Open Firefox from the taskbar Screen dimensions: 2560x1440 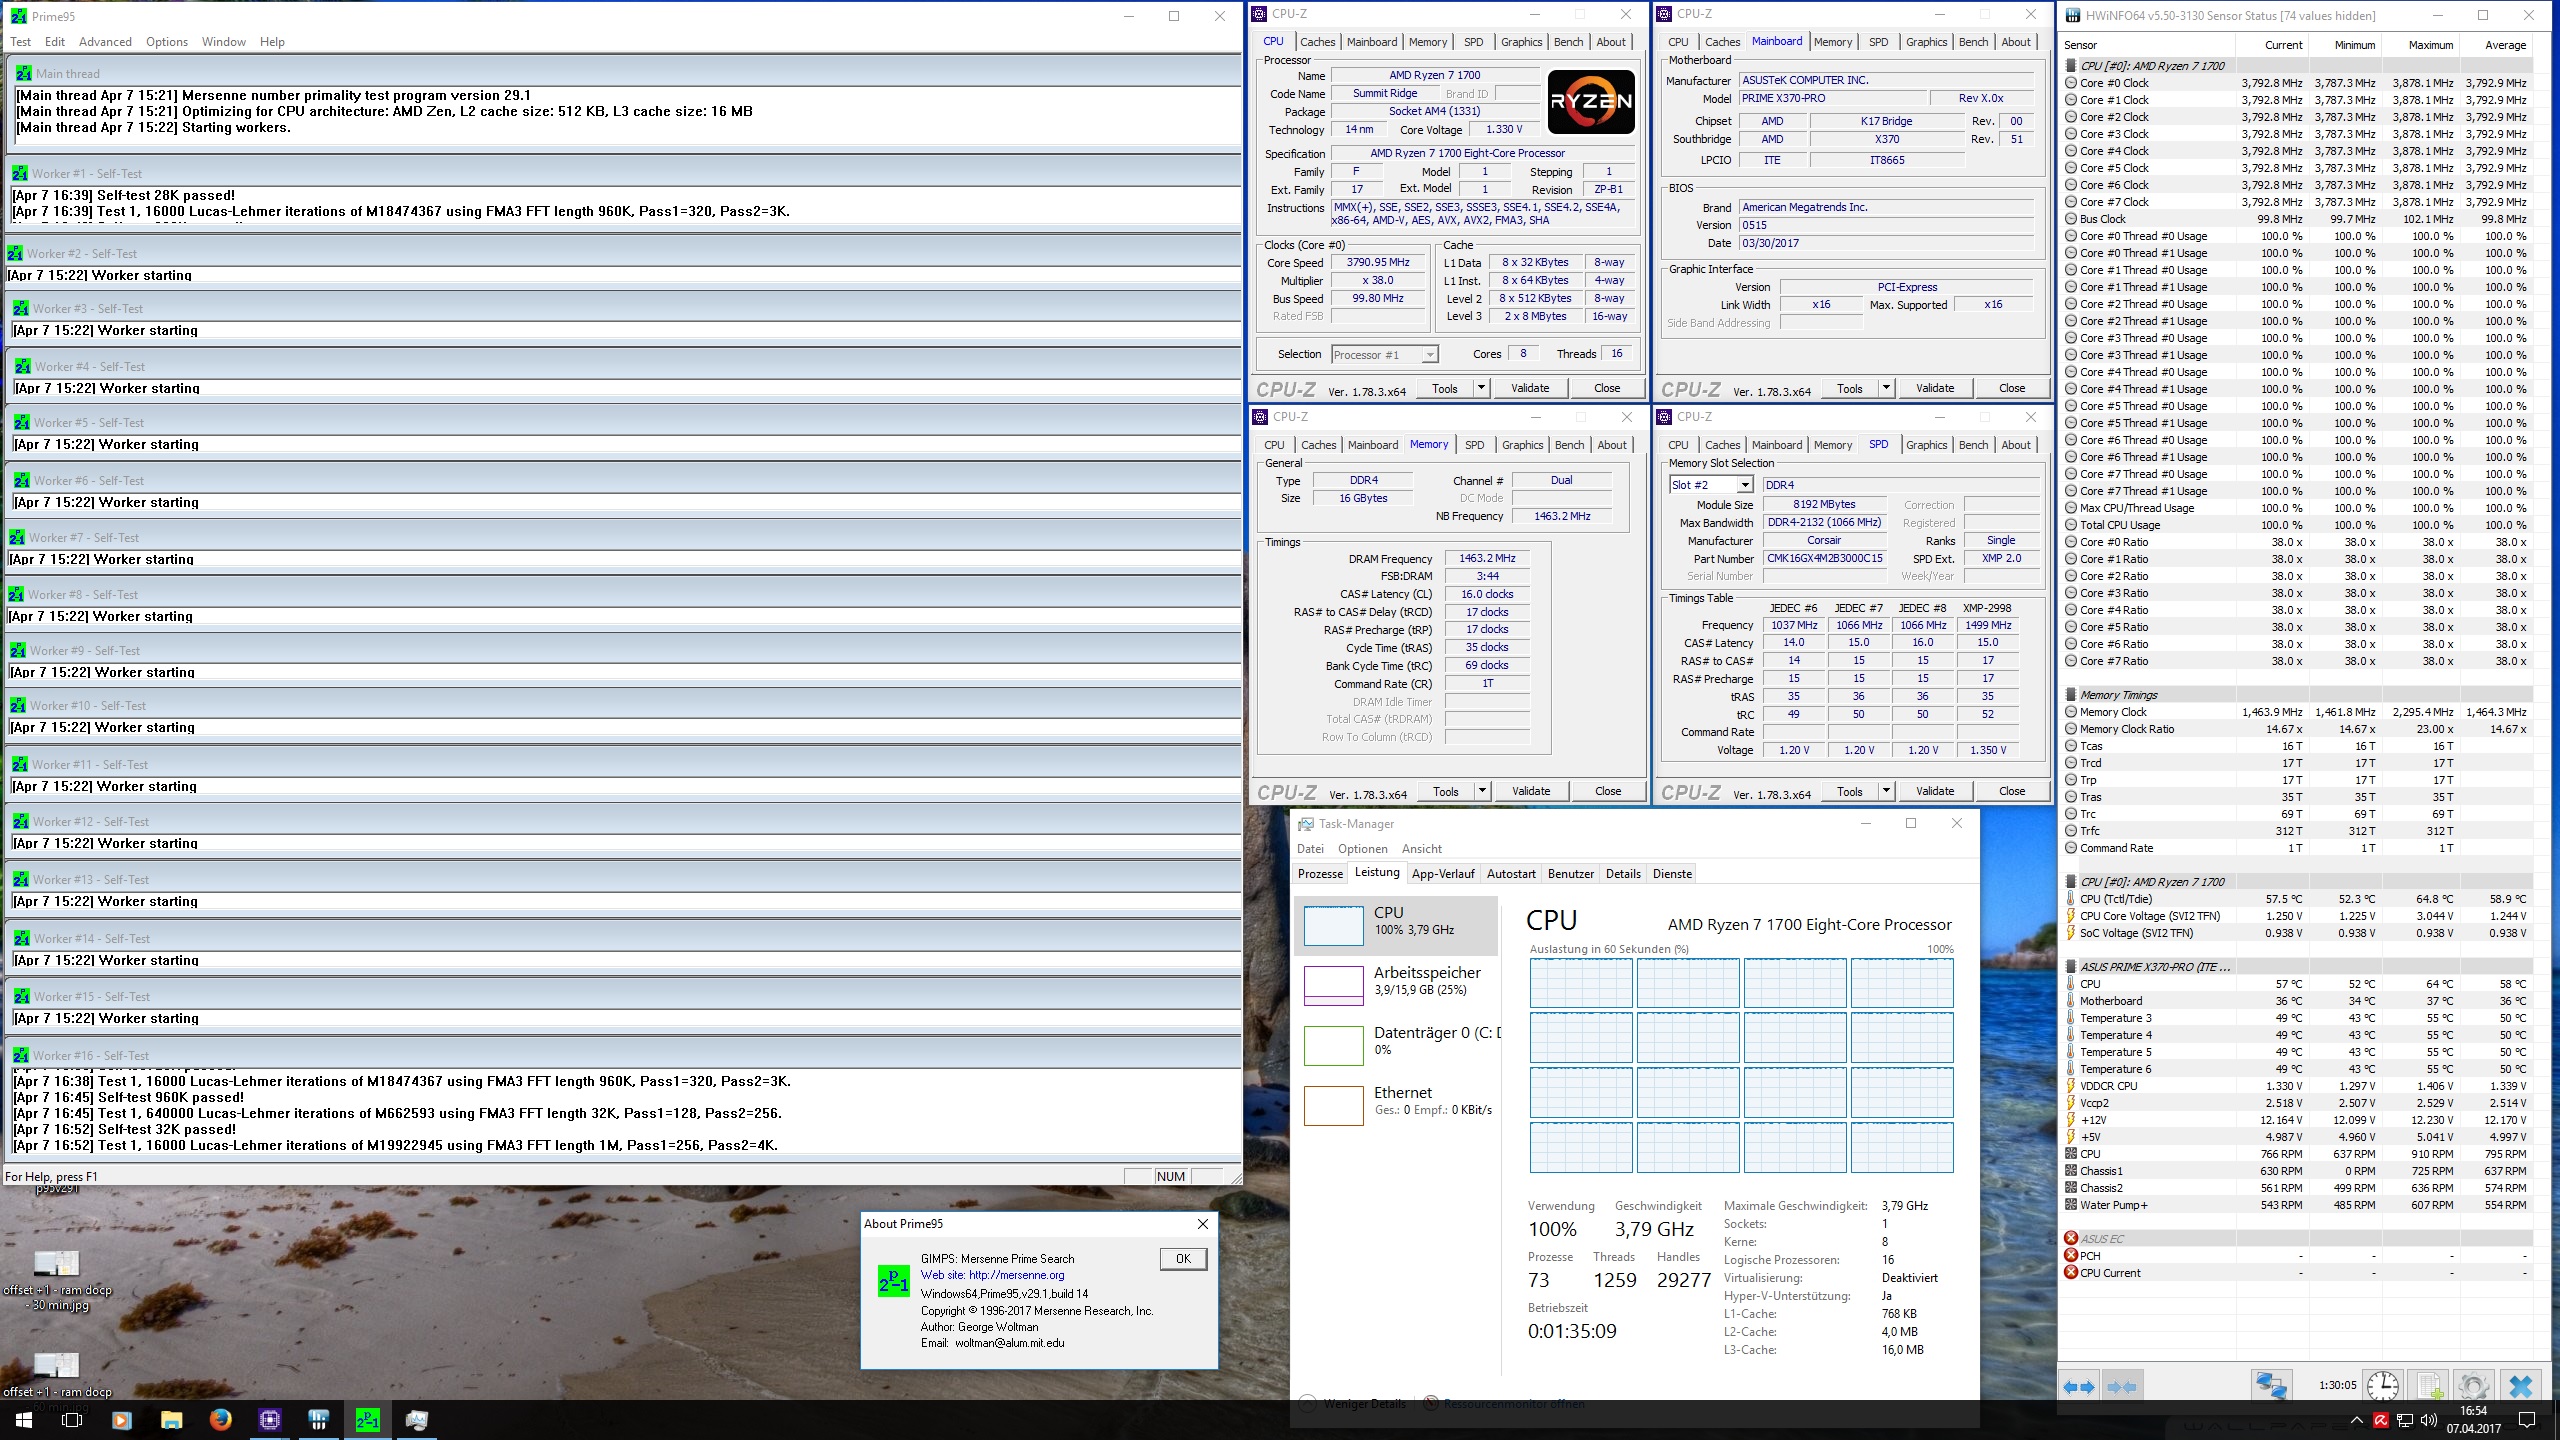point(220,1419)
